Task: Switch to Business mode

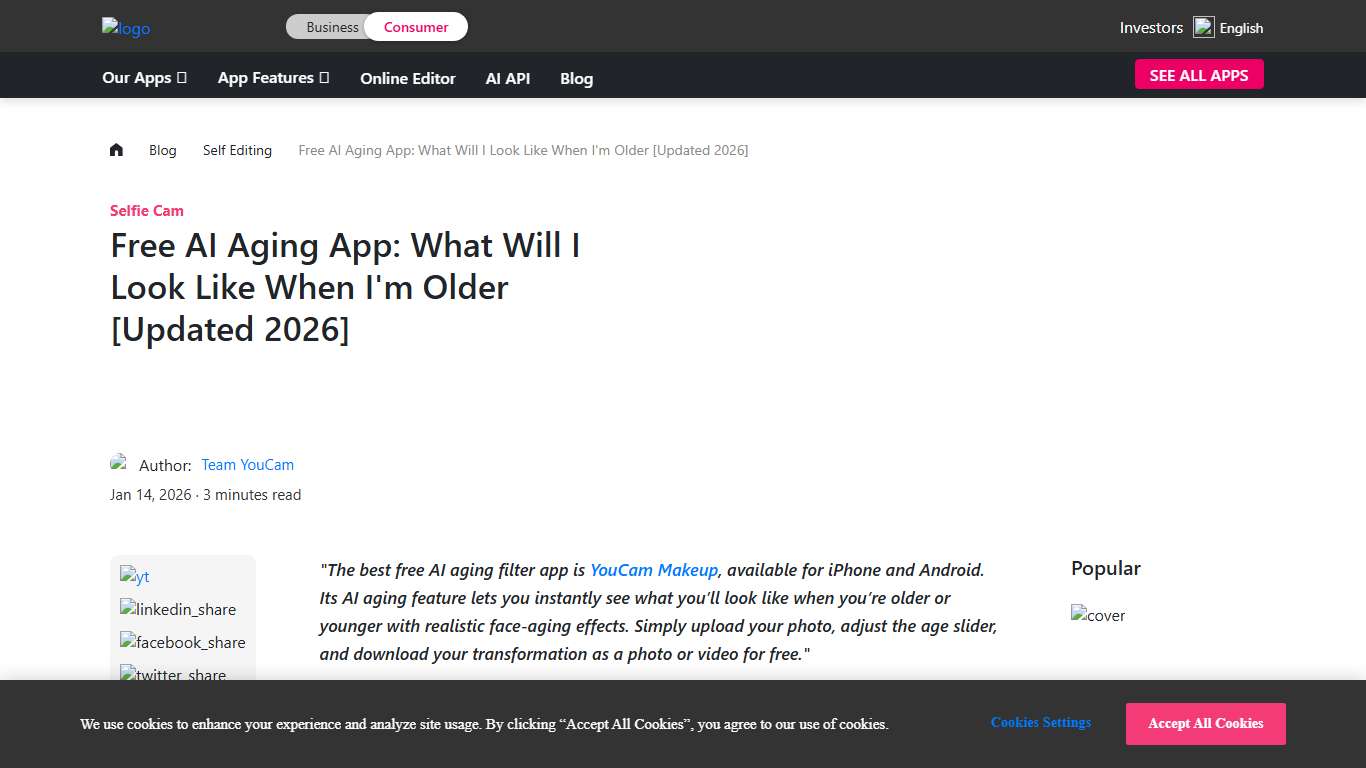Action: pyautogui.click(x=334, y=27)
